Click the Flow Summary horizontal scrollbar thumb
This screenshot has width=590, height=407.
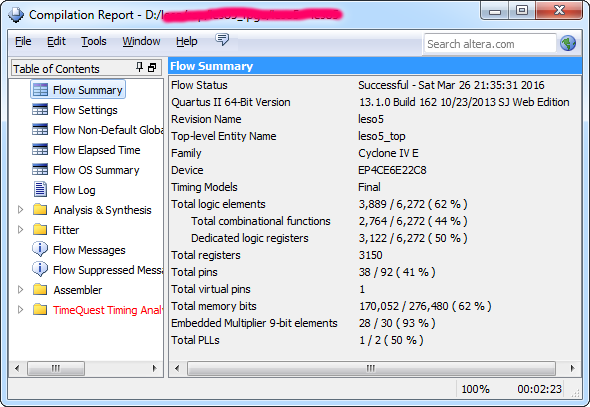[371, 368]
